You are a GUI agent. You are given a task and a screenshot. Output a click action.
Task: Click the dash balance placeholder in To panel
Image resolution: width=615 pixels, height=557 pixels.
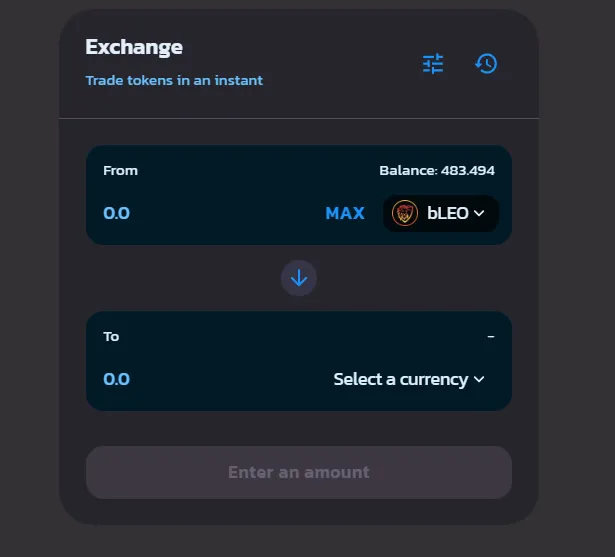click(491, 337)
